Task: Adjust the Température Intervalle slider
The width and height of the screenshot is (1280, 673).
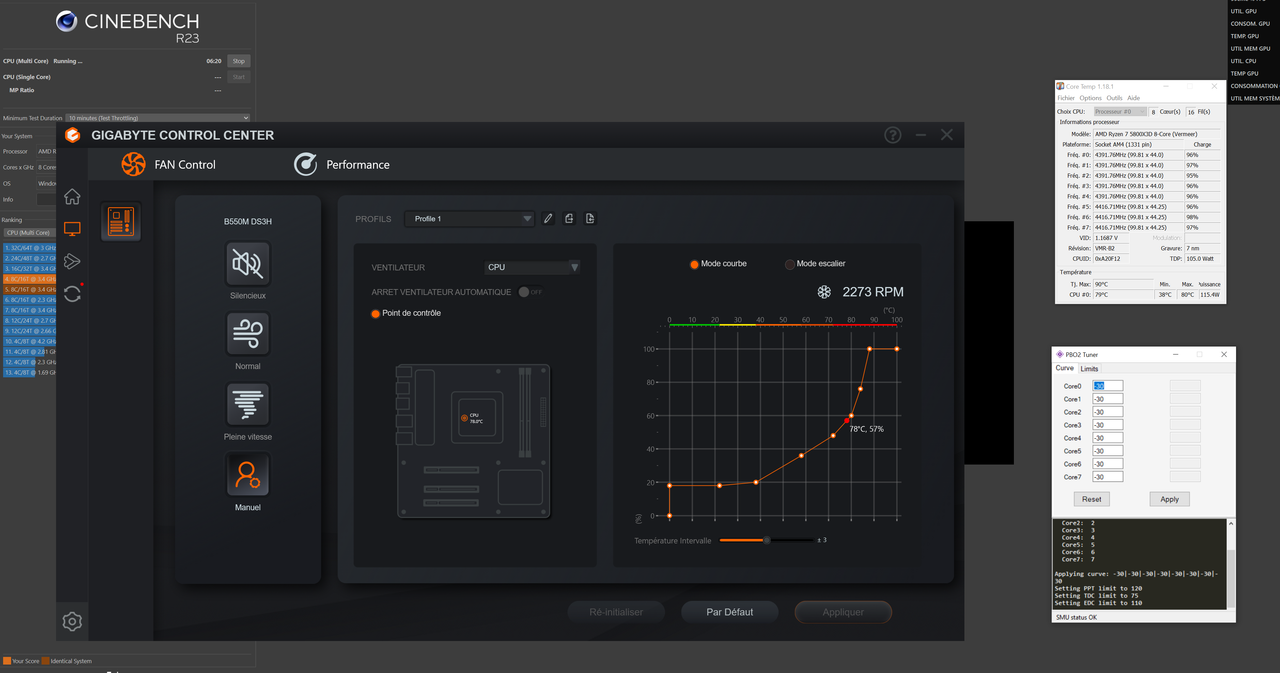Action: 766,540
